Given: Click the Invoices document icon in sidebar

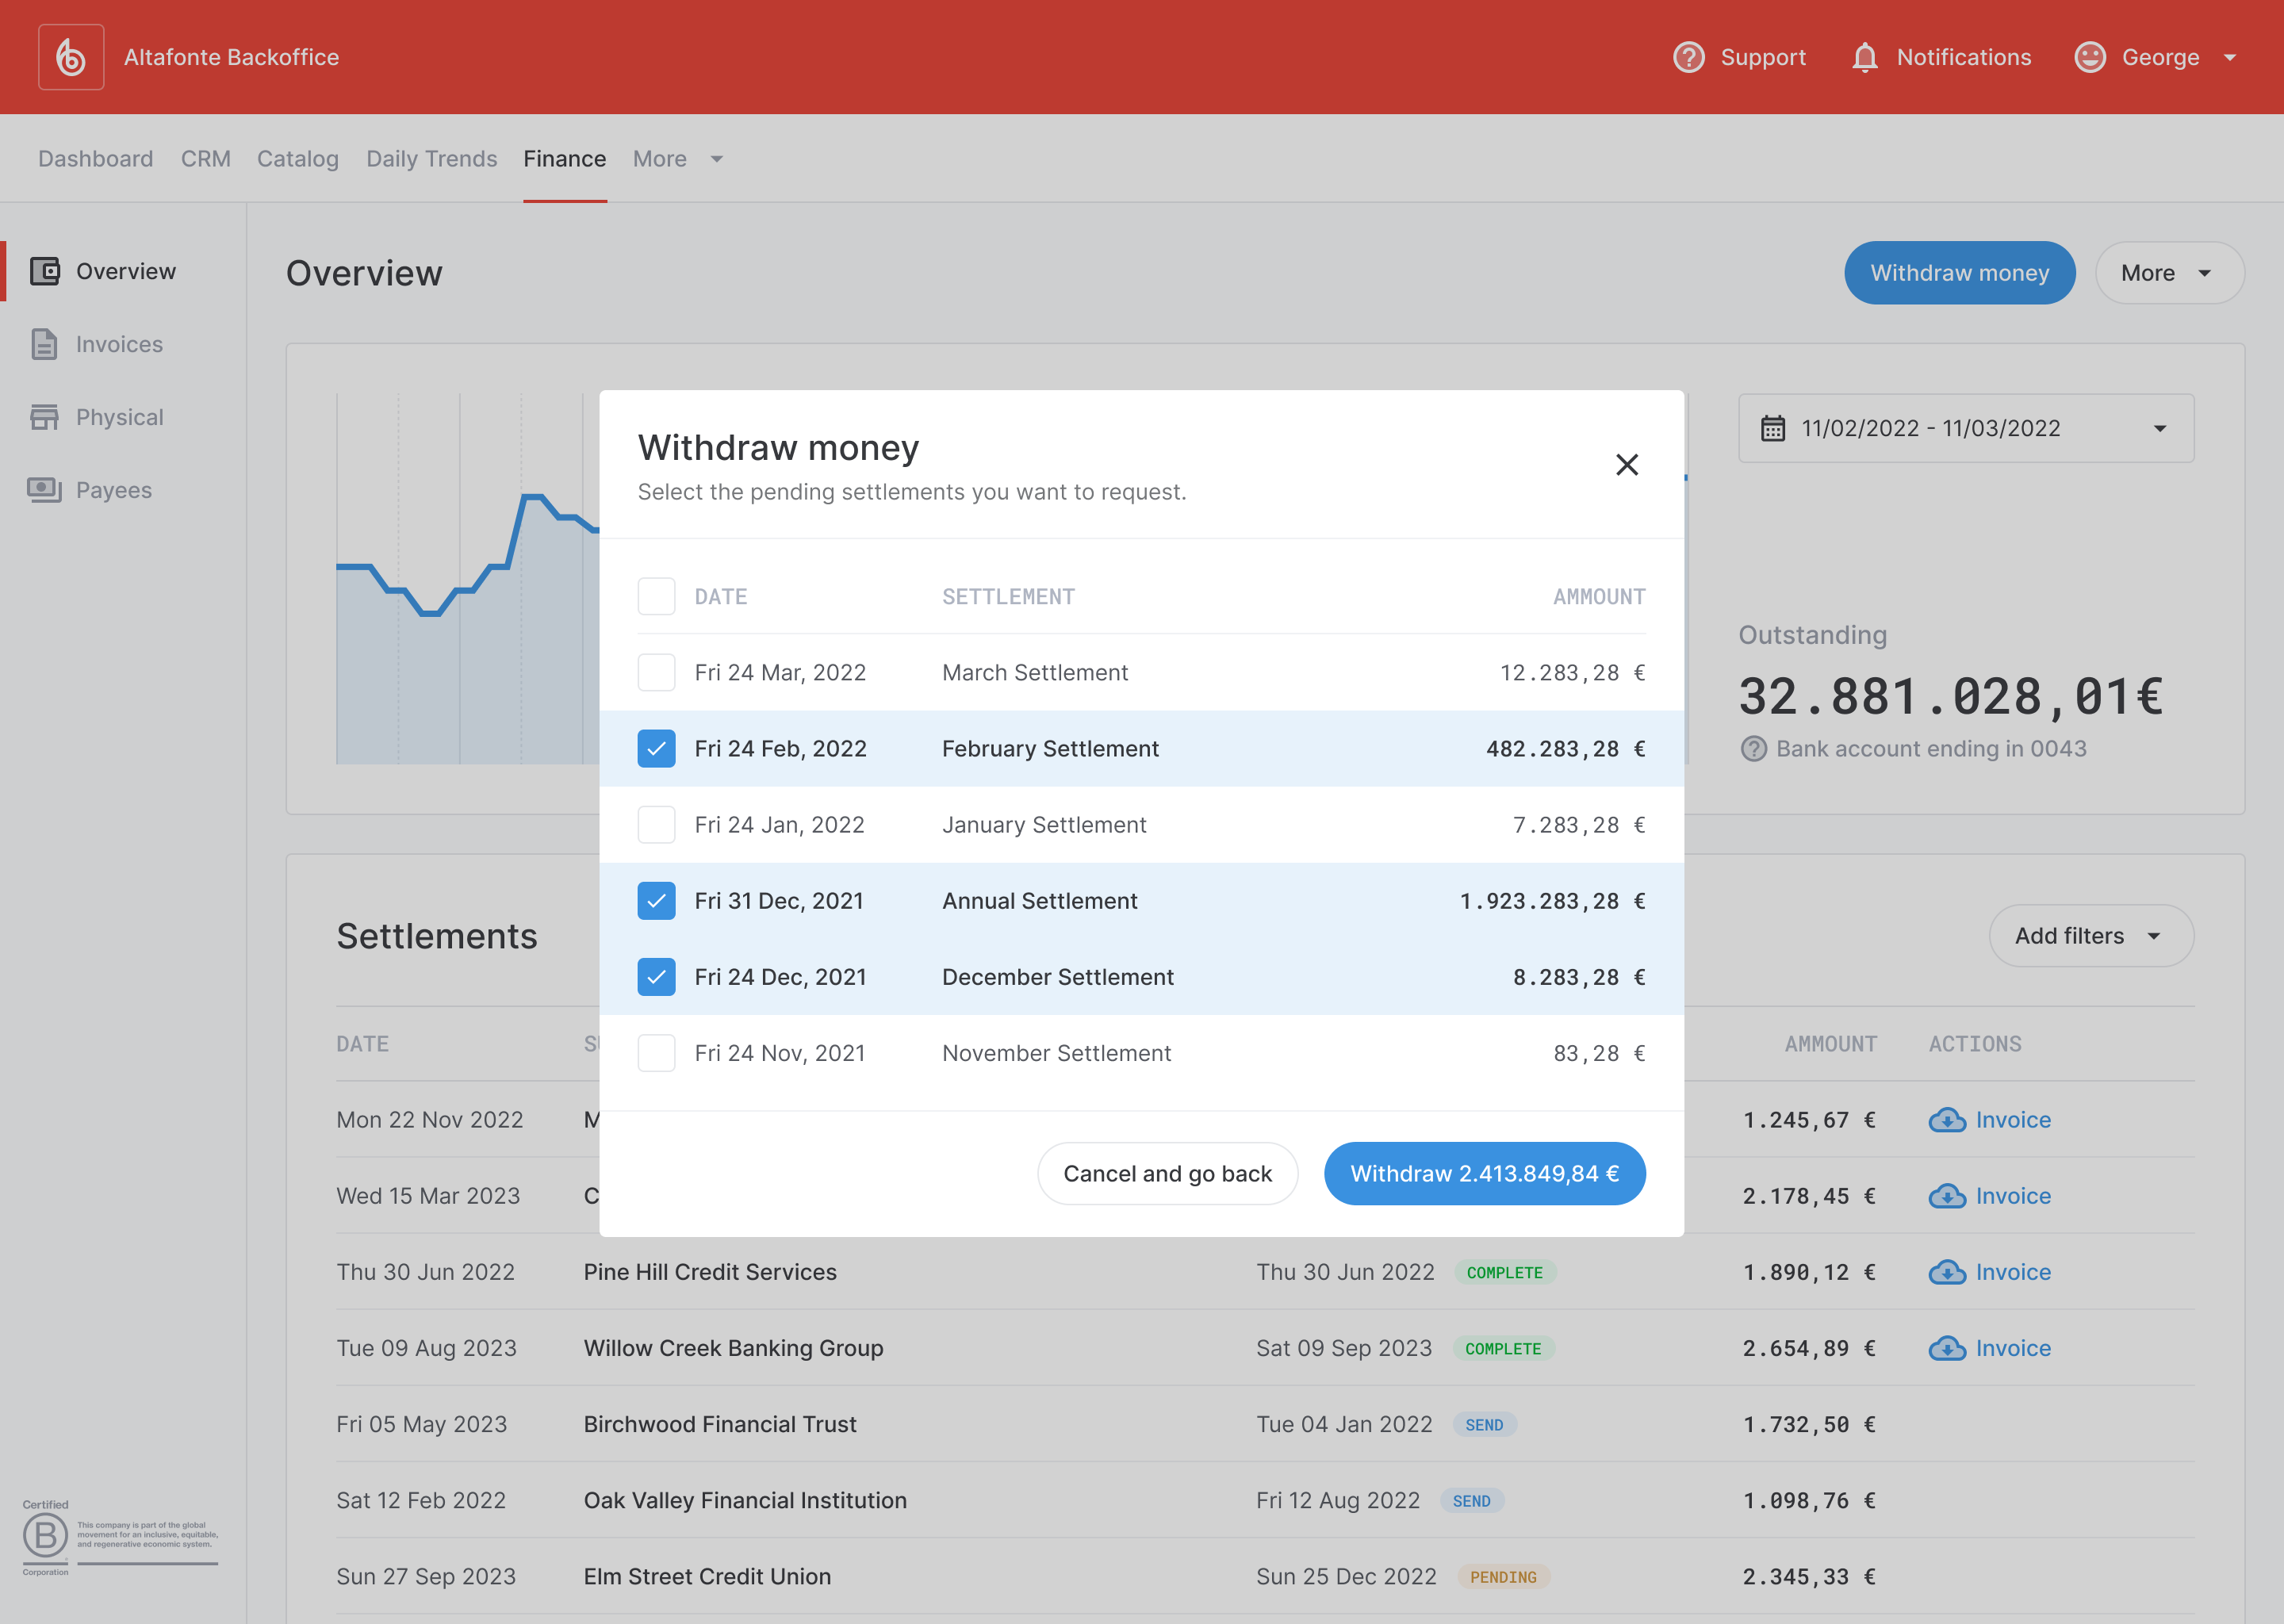Looking at the screenshot, I should 44,344.
